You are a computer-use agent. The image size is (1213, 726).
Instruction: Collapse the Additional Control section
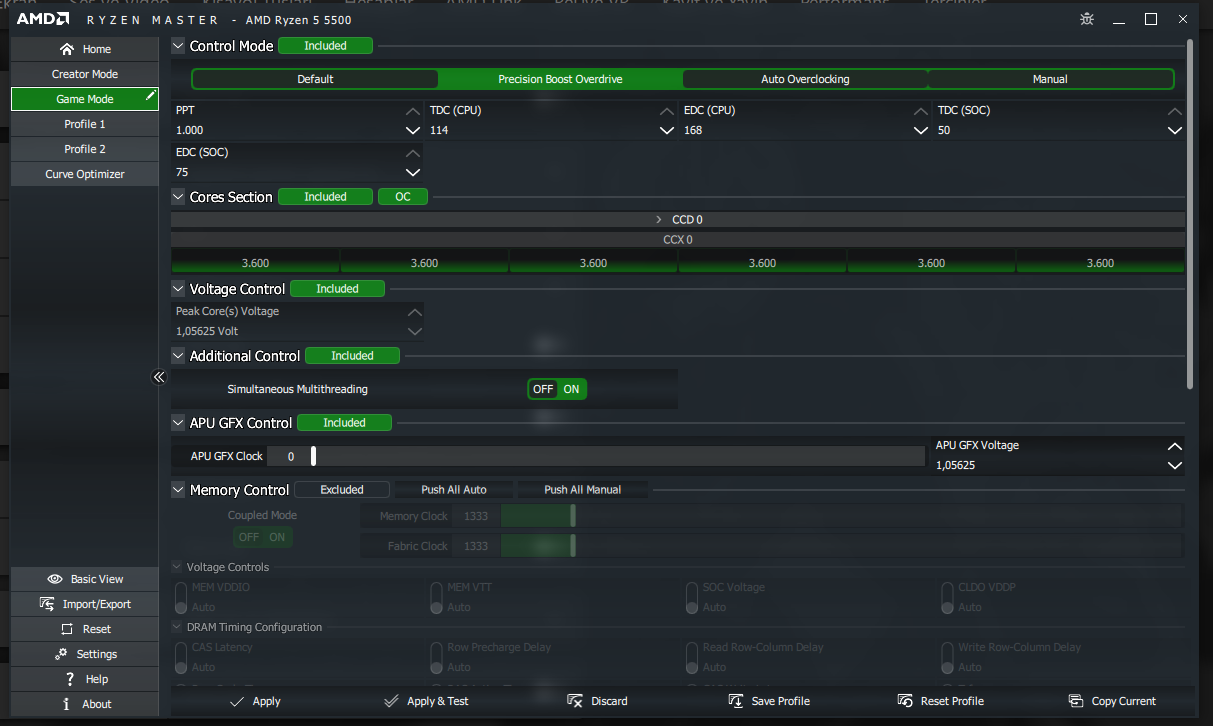(x=178, y=356)
